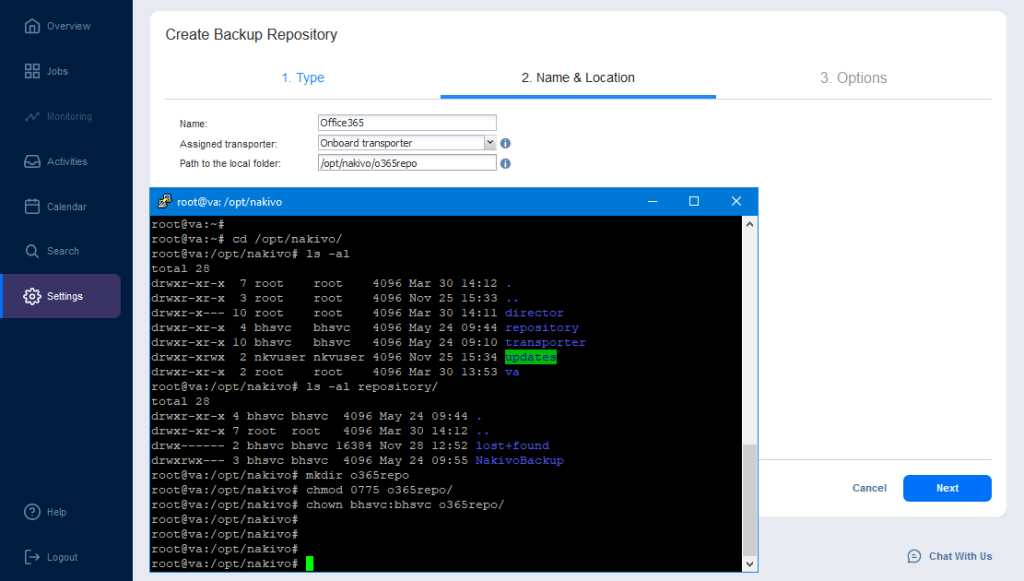Click the Help question mark icon
Image resolution: width=1024 pixels, height=581 pixels.
[32, 512]
